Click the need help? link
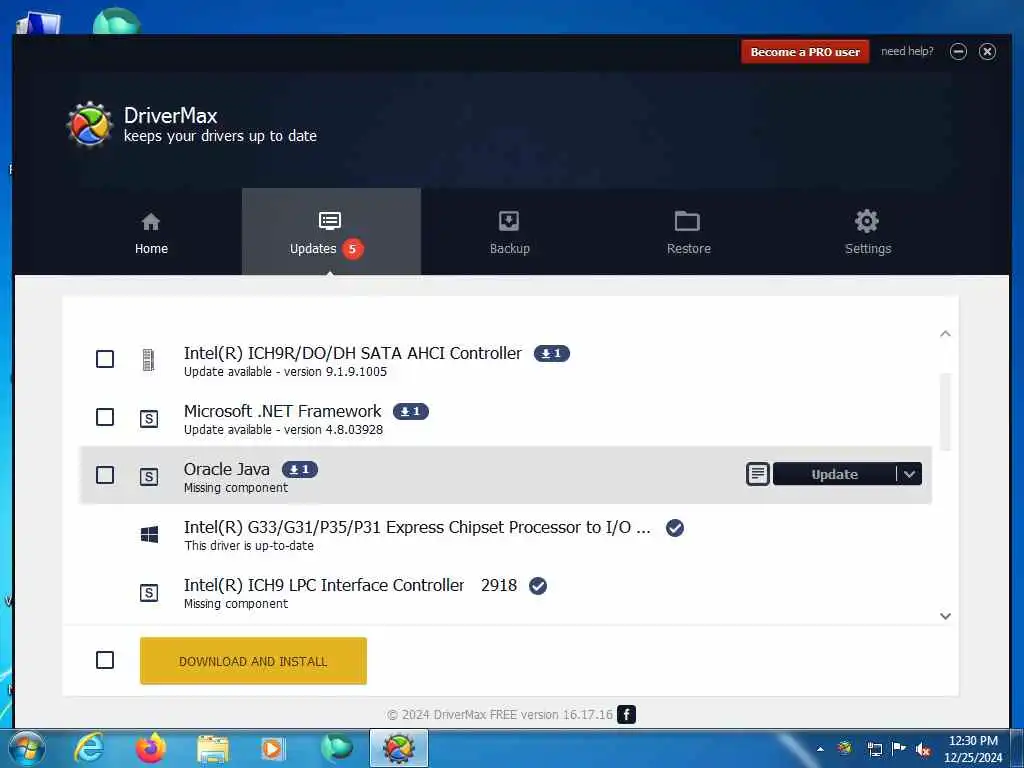 click(907, 51)
